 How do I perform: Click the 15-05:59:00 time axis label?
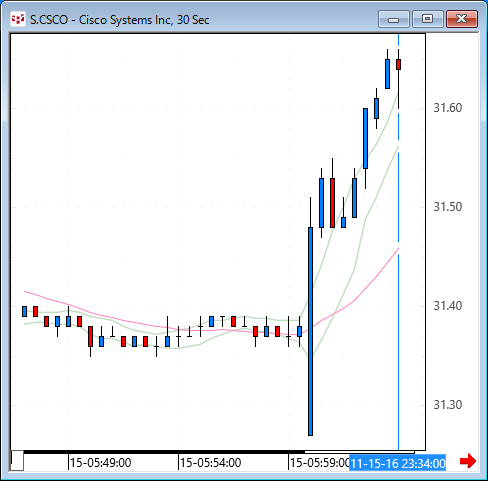pos(319,463)
